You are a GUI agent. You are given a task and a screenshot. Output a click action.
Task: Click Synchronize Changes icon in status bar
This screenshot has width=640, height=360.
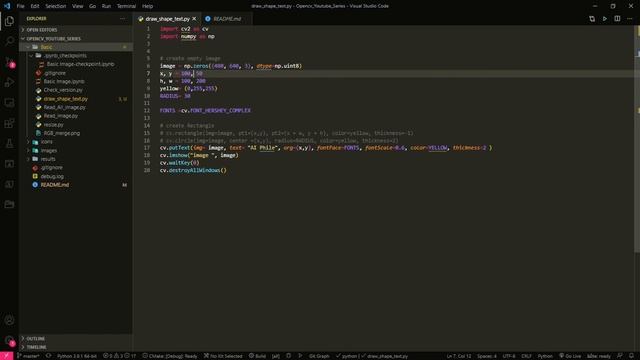coord(49,356)
